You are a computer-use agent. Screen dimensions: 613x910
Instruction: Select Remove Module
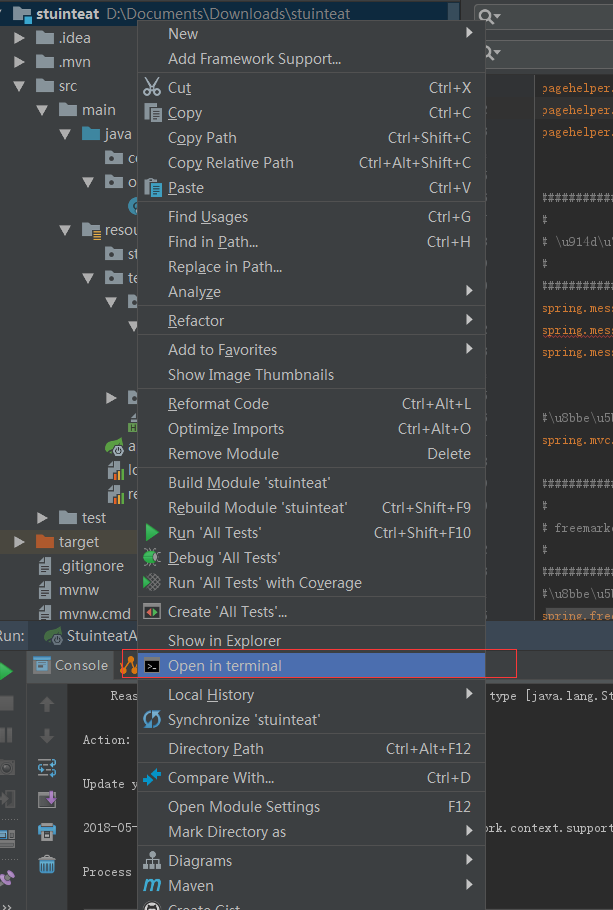click(311, 453)
